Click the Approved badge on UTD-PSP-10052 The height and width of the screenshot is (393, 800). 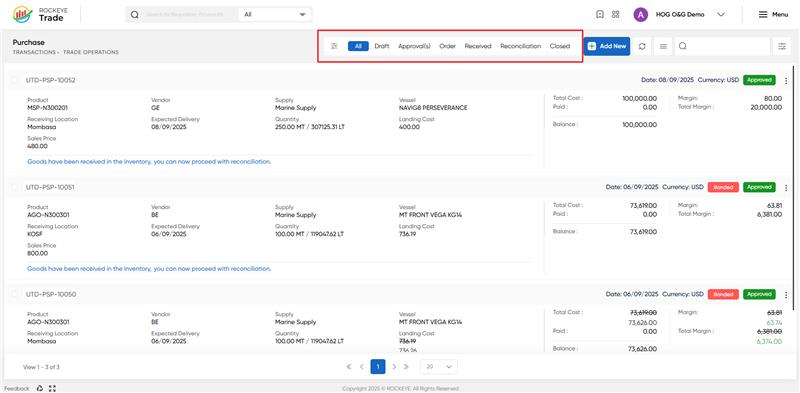pos(759,80)
